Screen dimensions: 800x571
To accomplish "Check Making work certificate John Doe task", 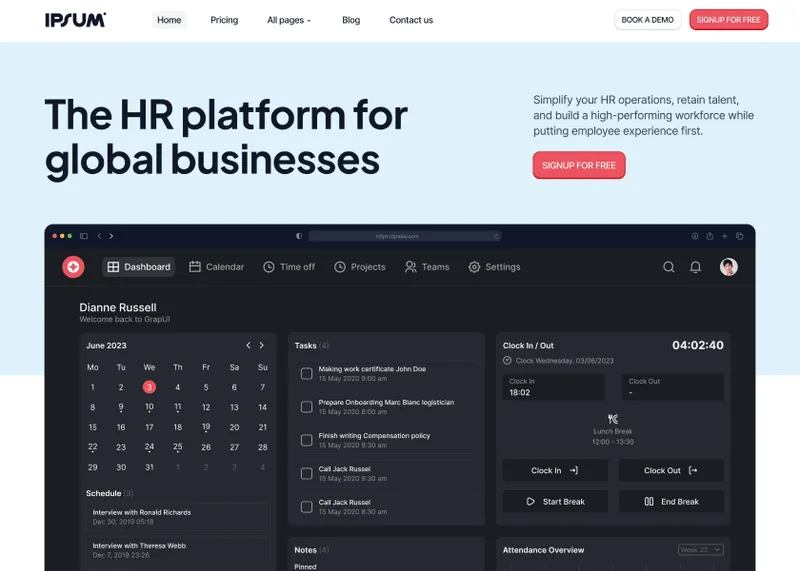I will tap(307, 374).
